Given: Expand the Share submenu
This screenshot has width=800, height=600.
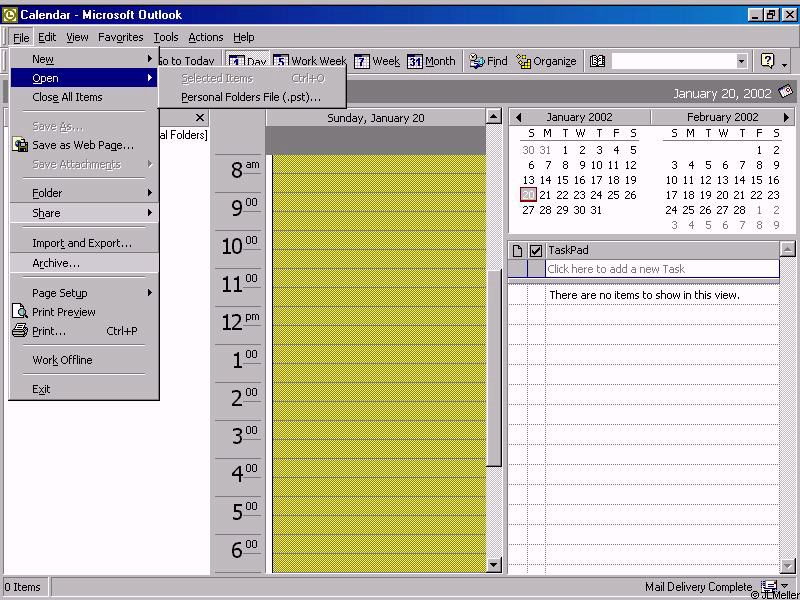Looking at the screenshot, I should (x=84, y=213).
